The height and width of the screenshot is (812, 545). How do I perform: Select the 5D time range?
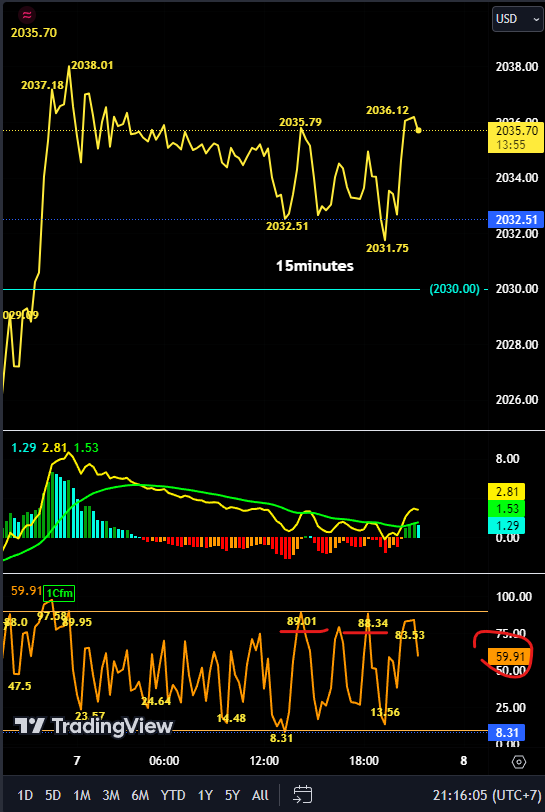click(x=53, y=795)
